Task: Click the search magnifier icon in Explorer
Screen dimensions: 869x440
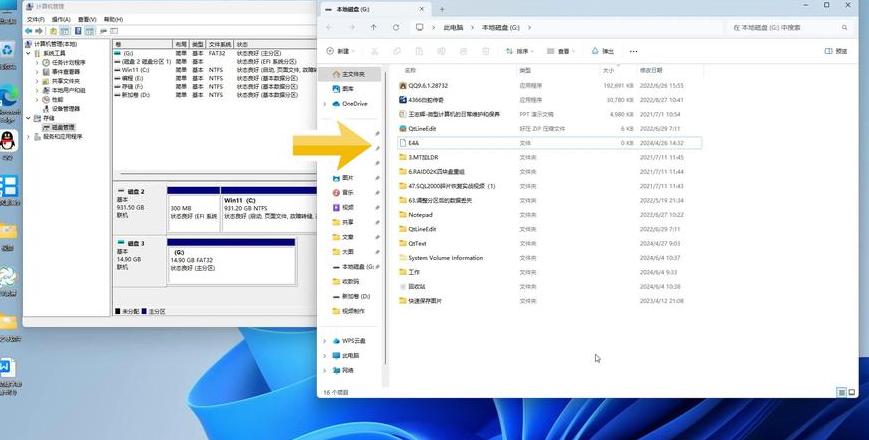Action: [845, 27]
